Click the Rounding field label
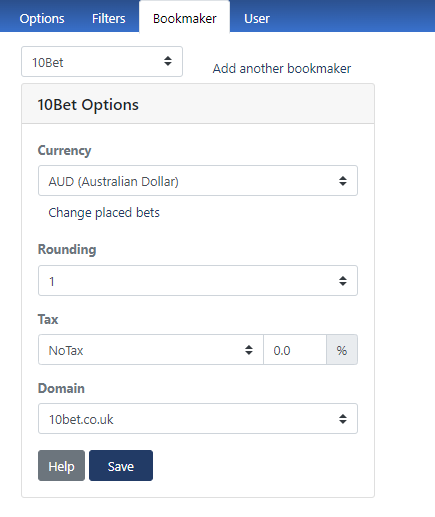This screenshot has height=517, width=435. coord(67,249)
